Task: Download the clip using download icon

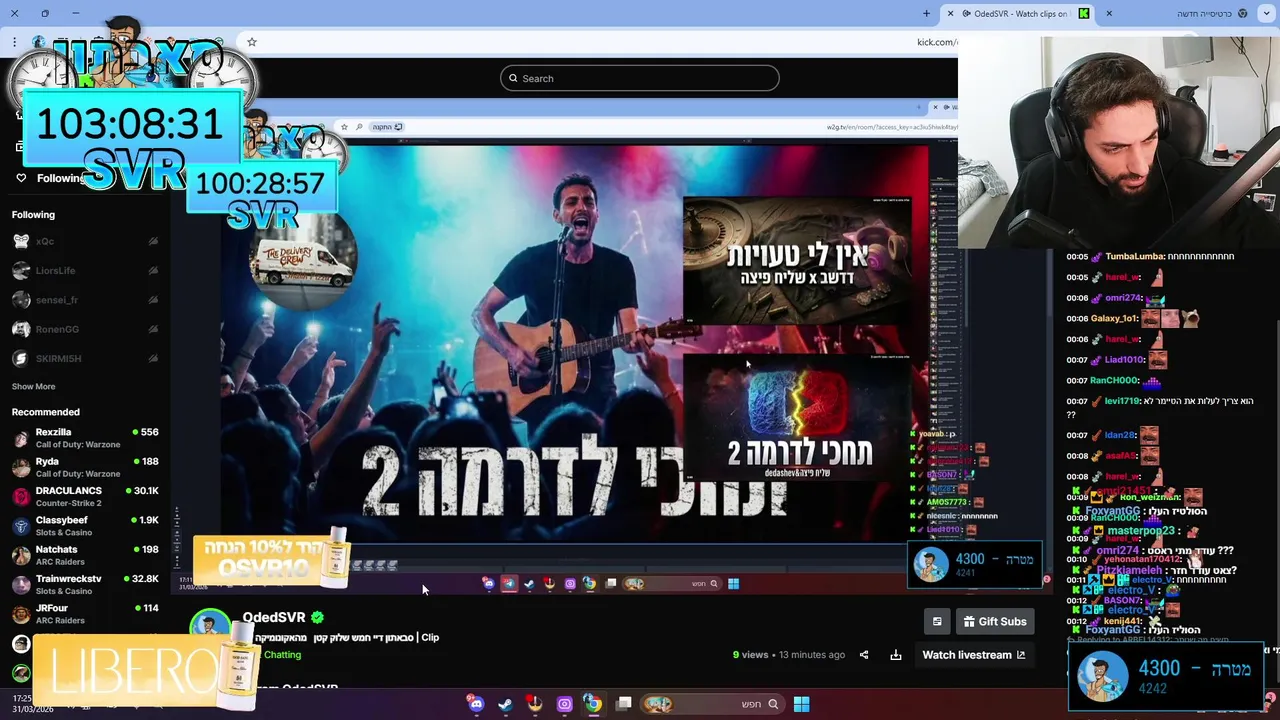Action: (x=896, y=655)
